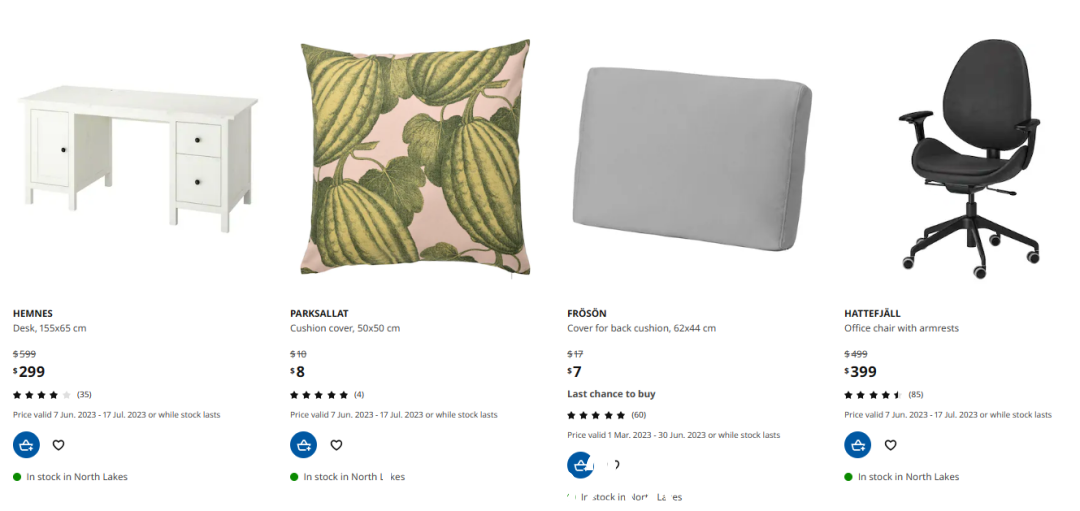The height and width of the screenshot is (511, 1080).
Task: View the PARKSALLAT cushion cover photo
Action: pos(415,157)
